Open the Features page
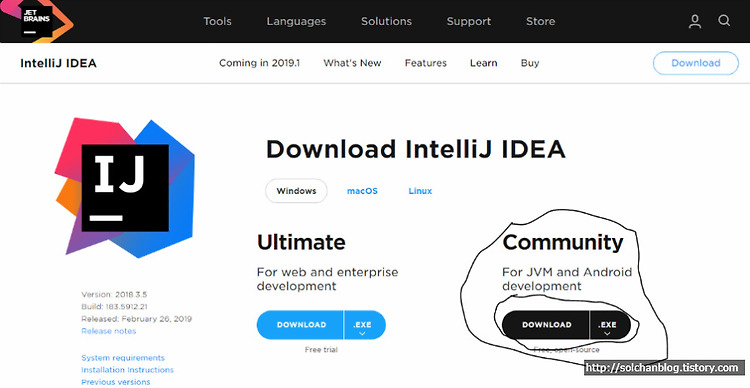Image resolution: width=750 pixels, height=388 pixels. [426, 63]
